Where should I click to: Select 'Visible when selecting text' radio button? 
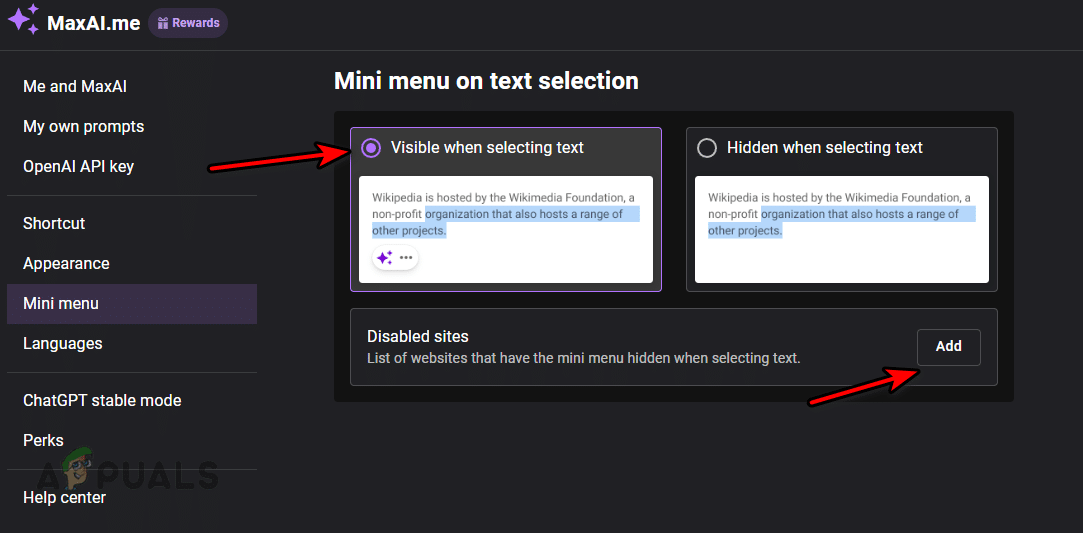tap(371, 148)
